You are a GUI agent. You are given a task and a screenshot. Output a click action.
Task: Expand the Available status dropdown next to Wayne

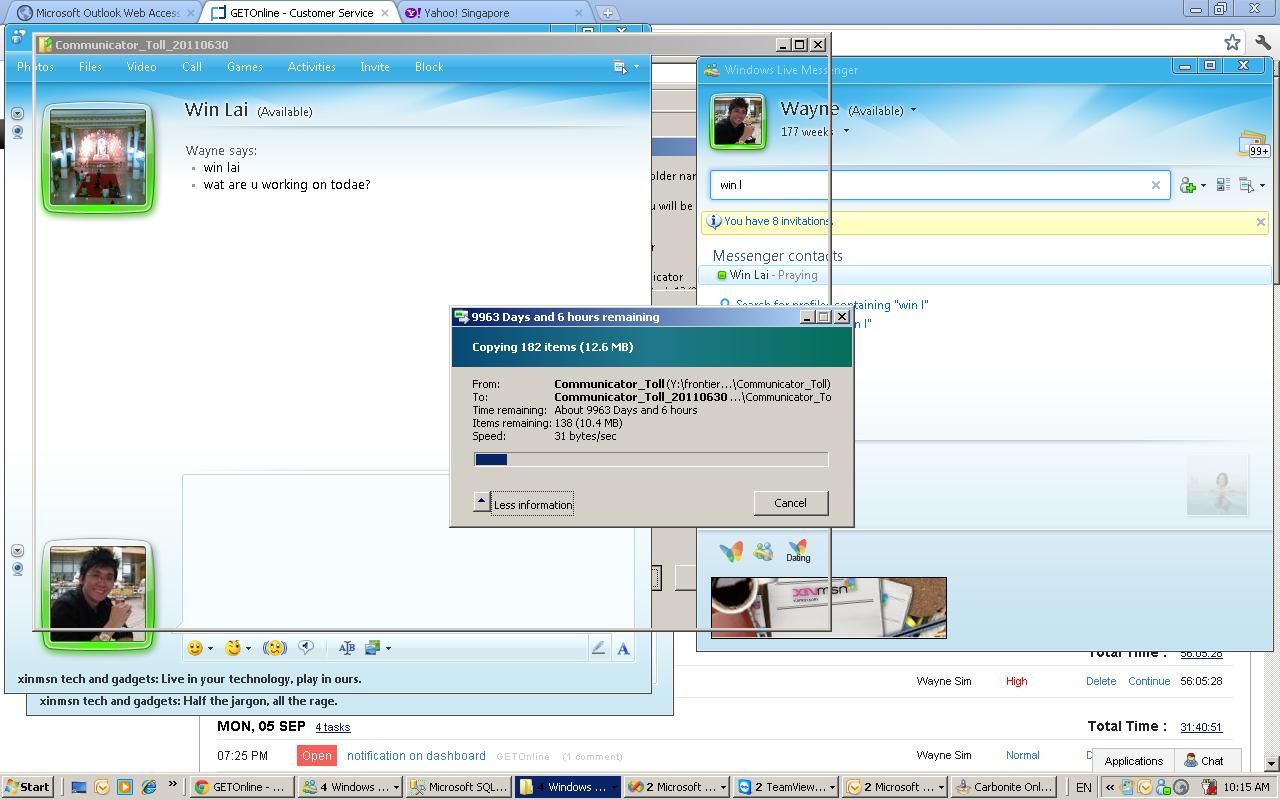[x=913, y=111]
